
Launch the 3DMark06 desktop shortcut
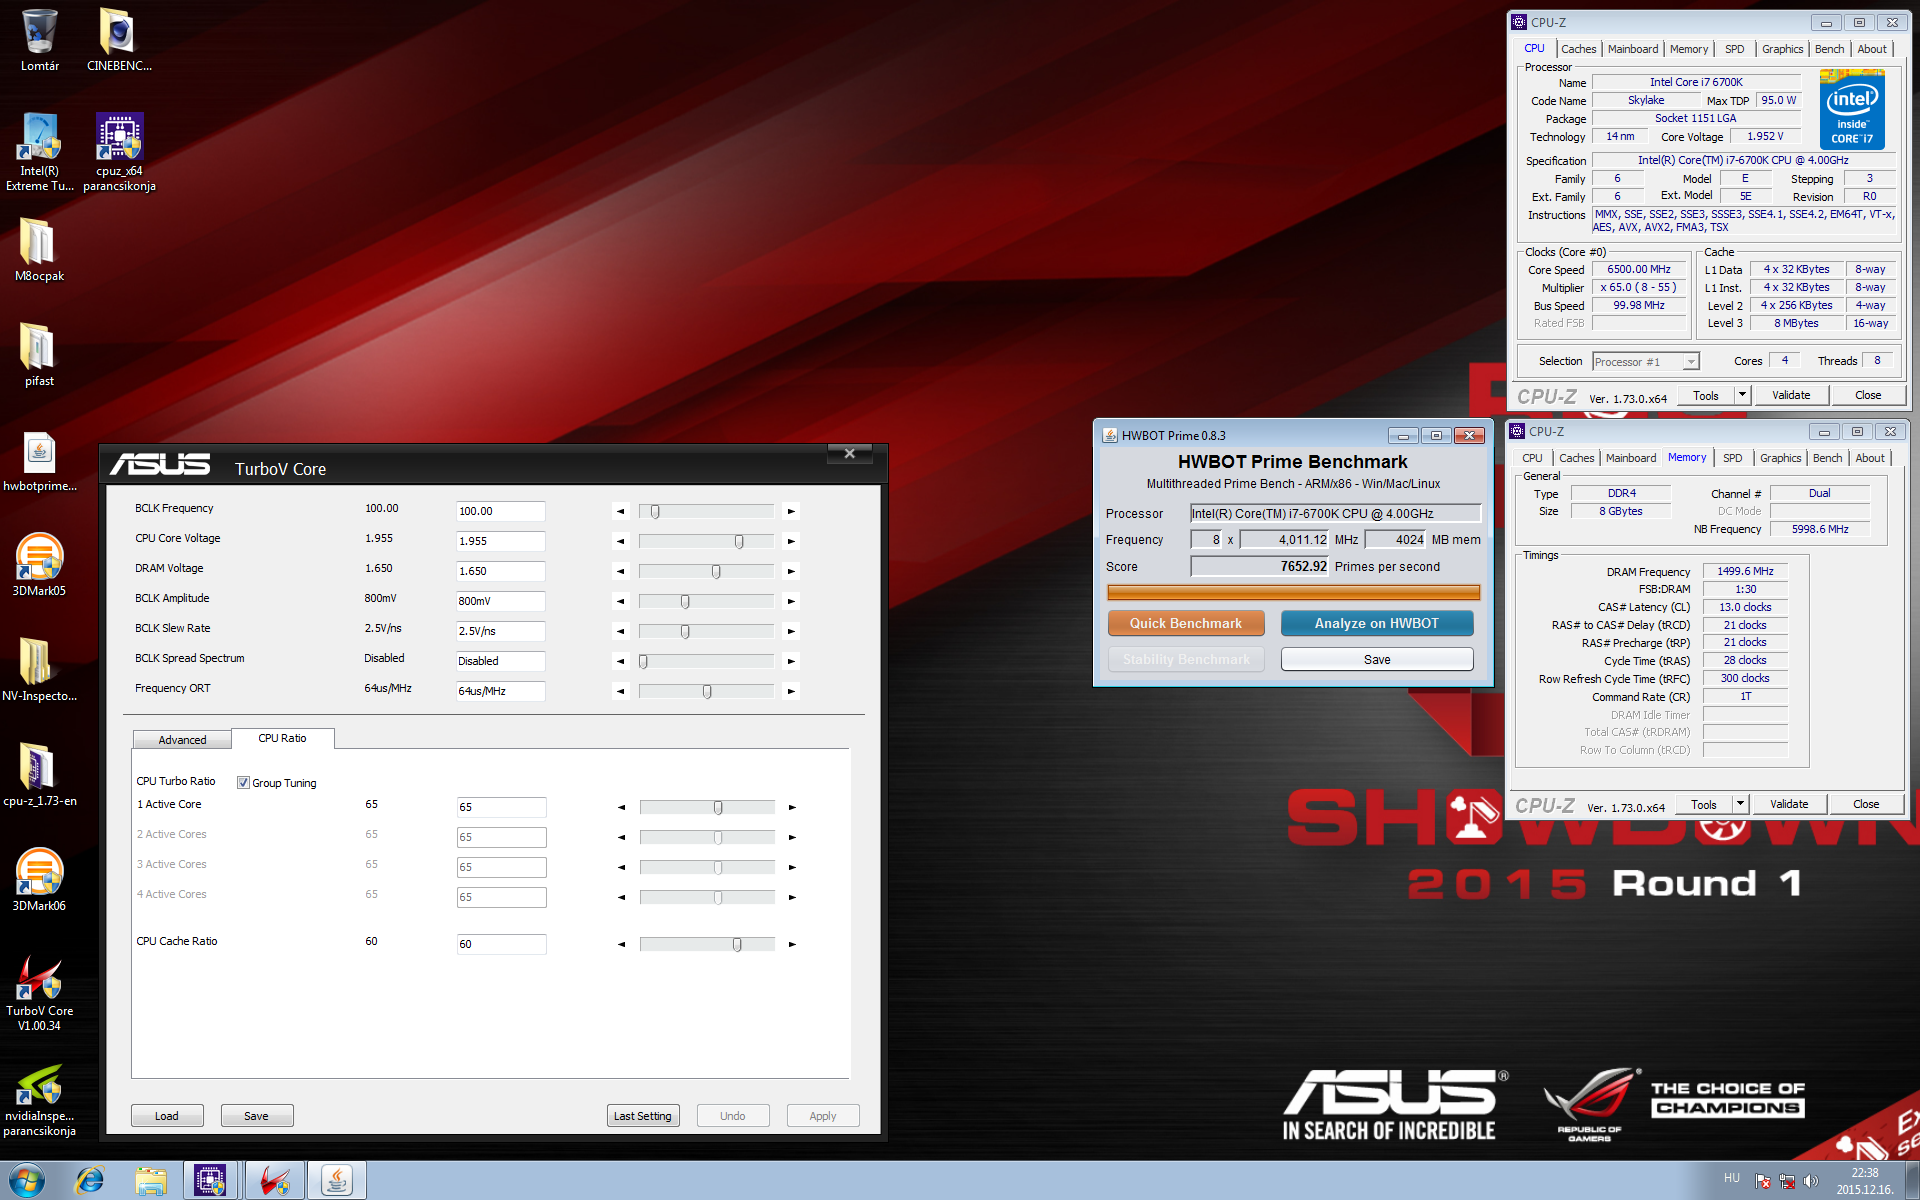point(39,880)
